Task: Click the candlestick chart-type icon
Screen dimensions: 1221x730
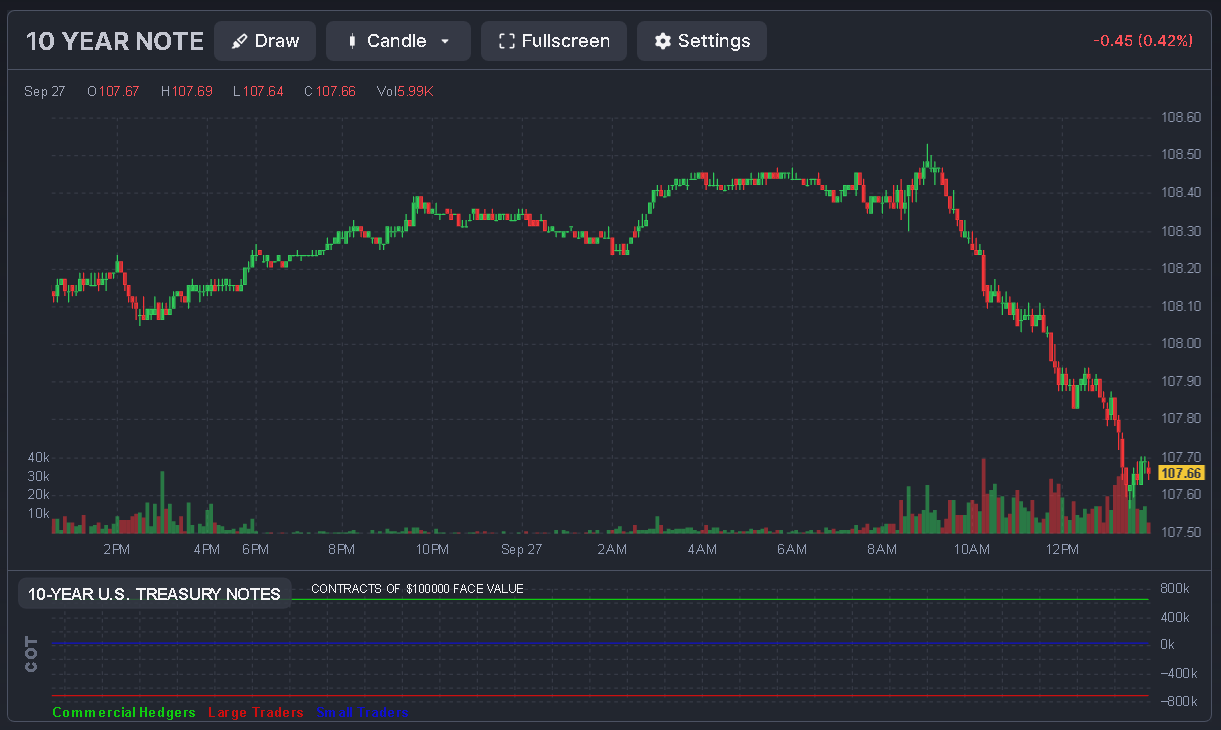Action: (x=352, y=41)
